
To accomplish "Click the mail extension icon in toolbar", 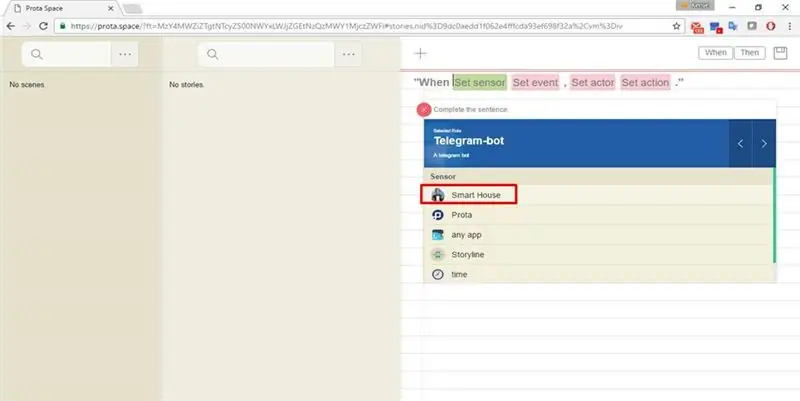I will (x=697, y=27).
